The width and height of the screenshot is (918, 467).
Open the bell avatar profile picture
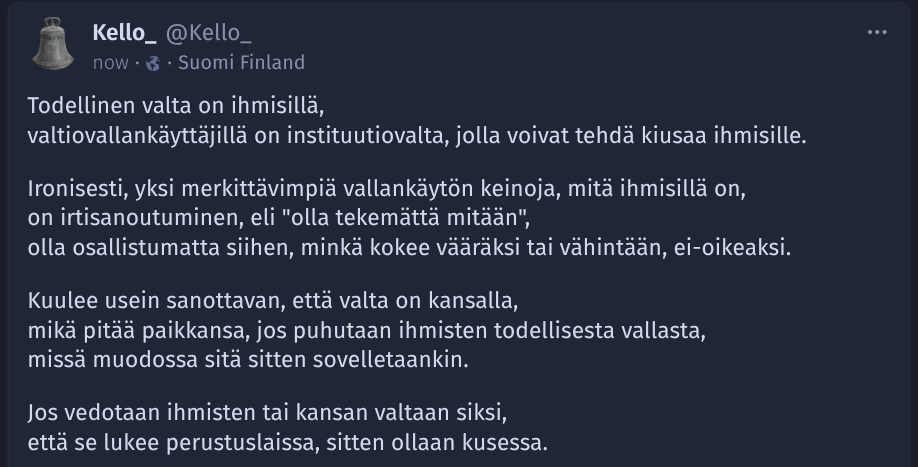53,43
